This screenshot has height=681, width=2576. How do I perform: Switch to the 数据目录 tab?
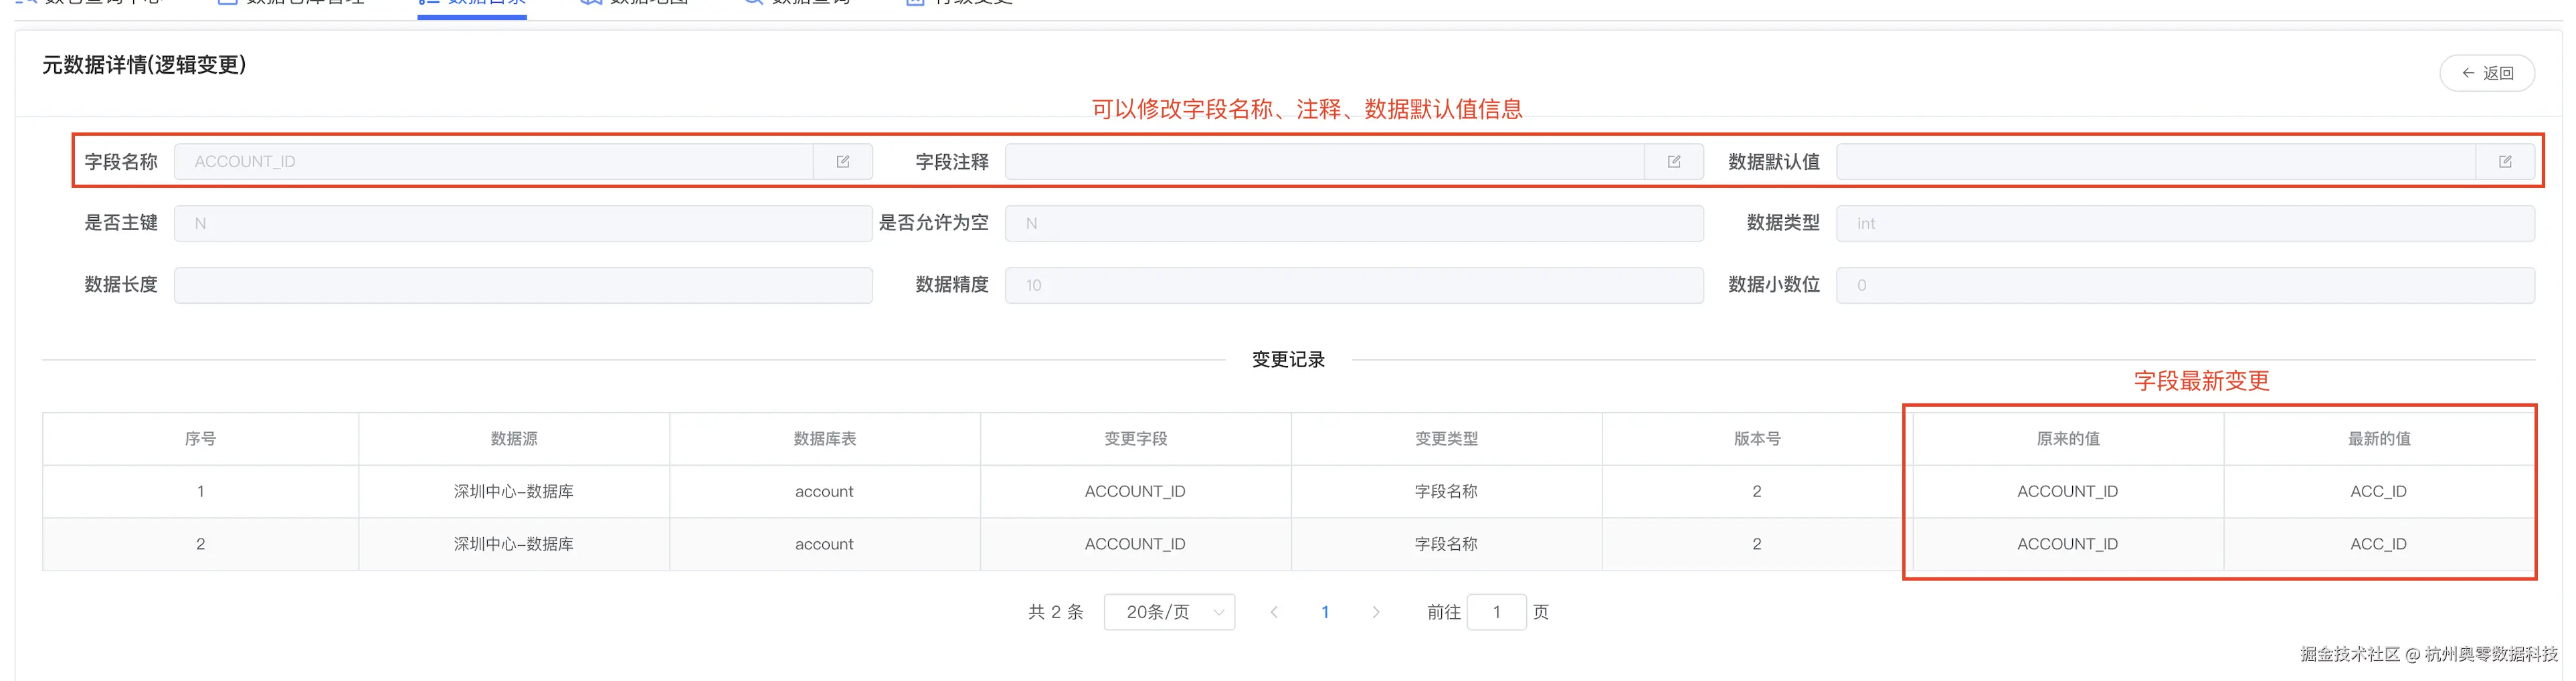470,3
